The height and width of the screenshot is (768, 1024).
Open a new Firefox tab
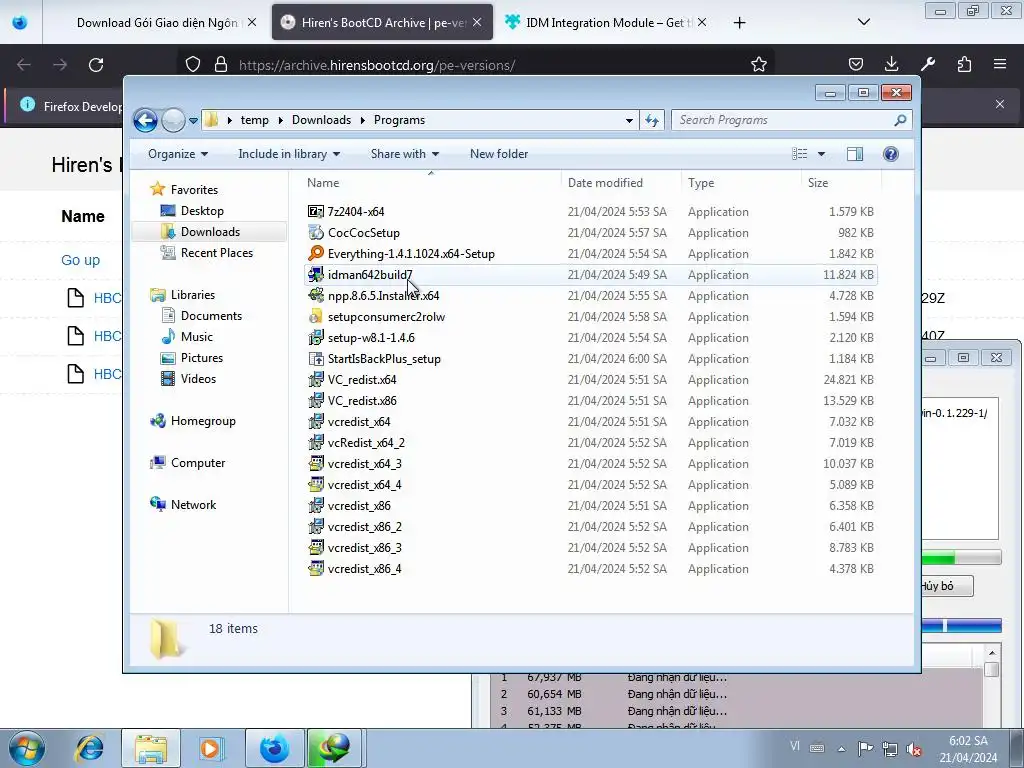tap(739, 23)
